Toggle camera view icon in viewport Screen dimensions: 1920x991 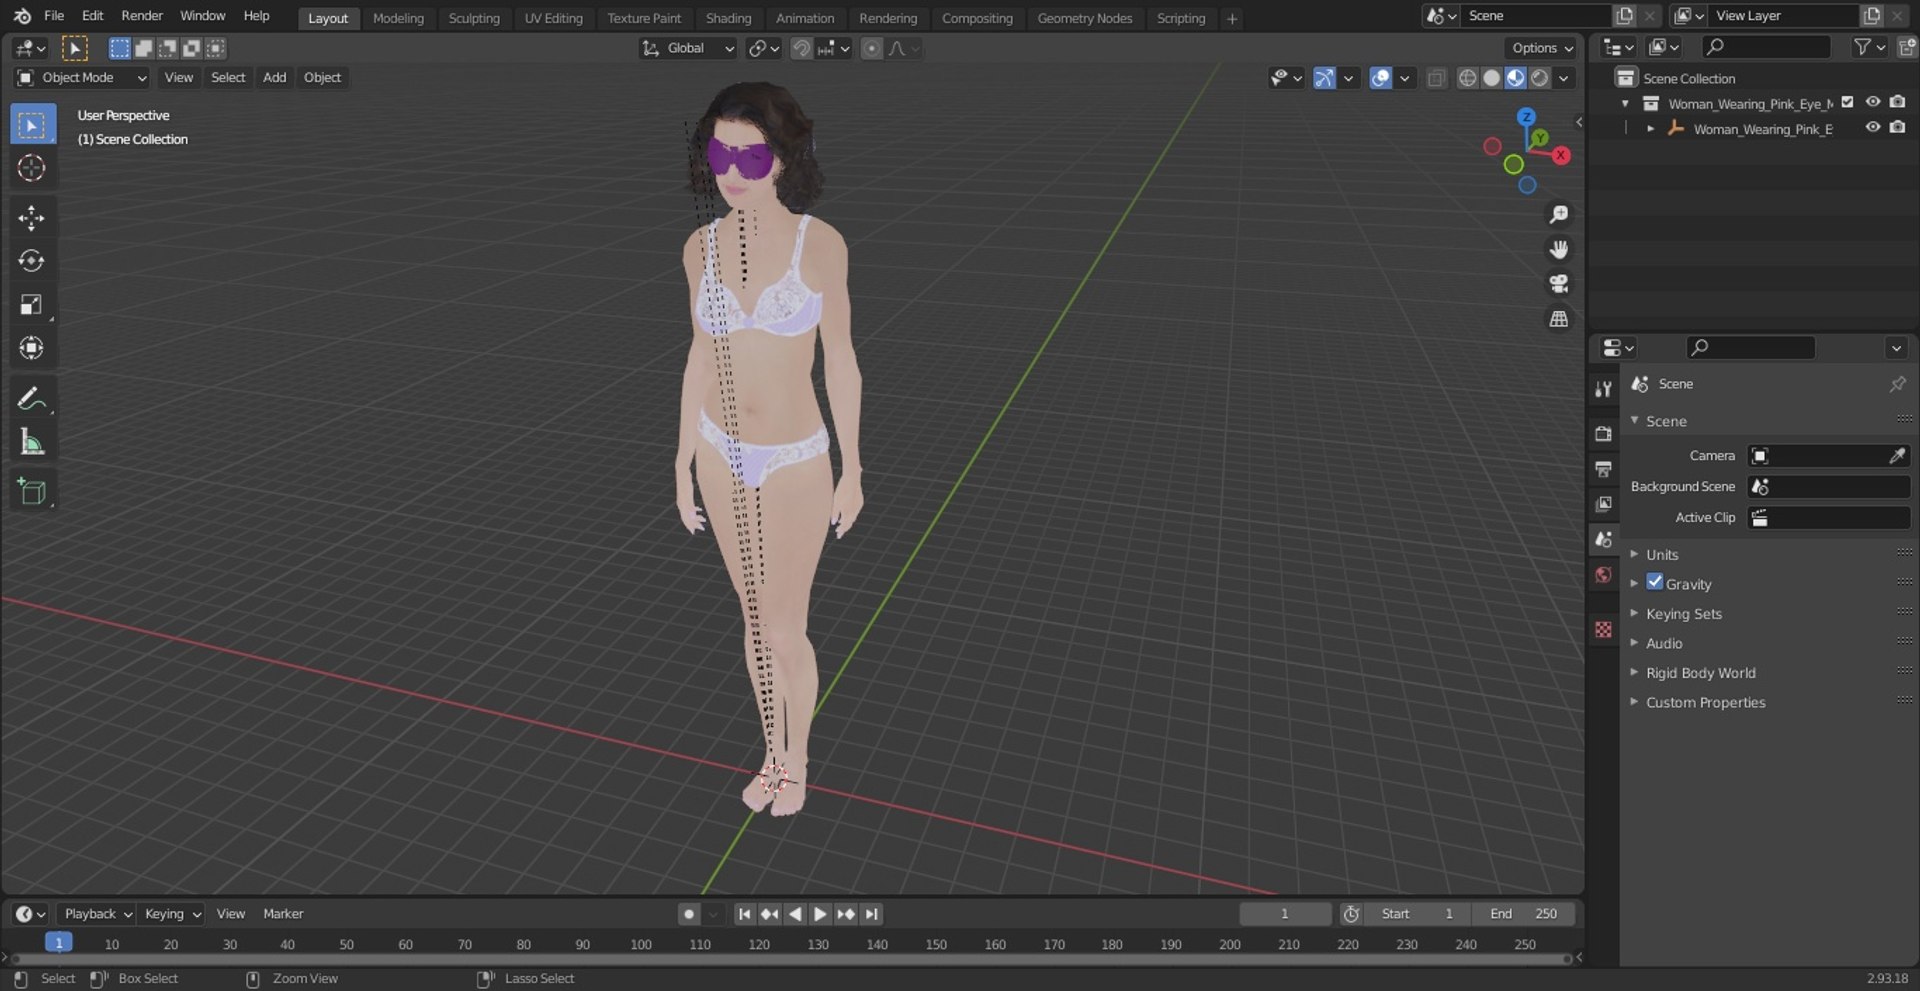pos(1558,284)
